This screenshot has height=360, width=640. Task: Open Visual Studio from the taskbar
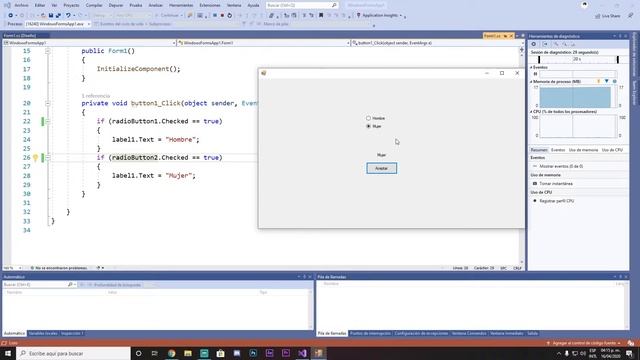click(302, 353)
